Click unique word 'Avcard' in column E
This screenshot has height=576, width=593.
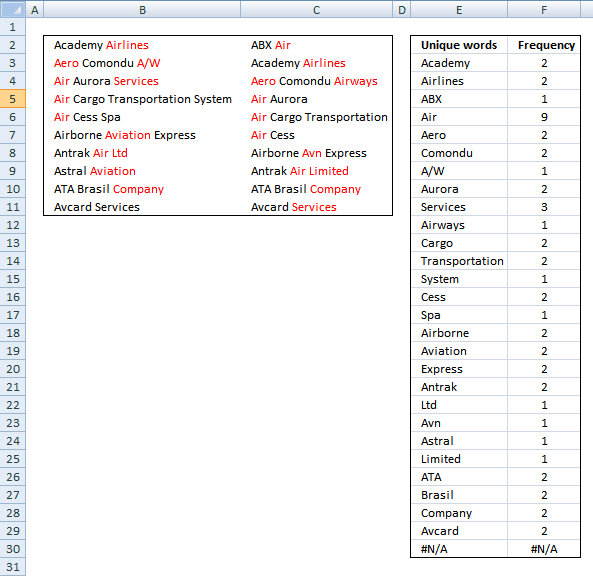[x=459, y=531]
